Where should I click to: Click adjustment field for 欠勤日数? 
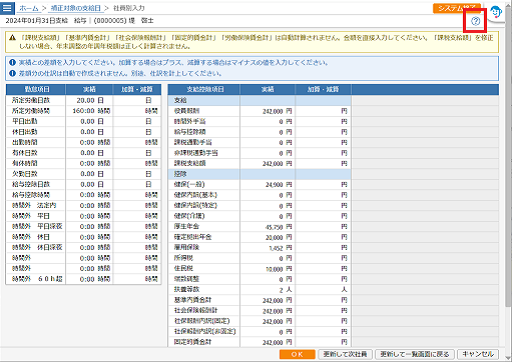pyautogui.click(x=137, y=174)
